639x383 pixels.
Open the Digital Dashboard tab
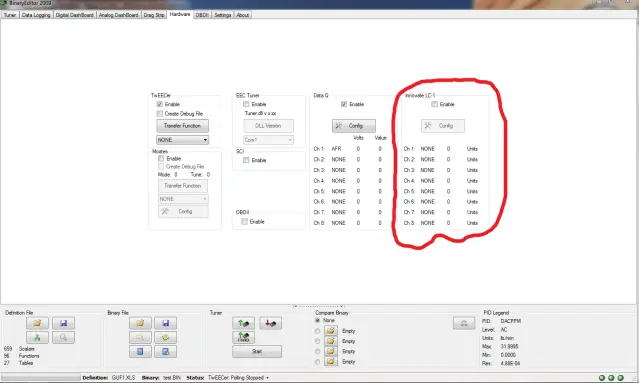point(75,15)
